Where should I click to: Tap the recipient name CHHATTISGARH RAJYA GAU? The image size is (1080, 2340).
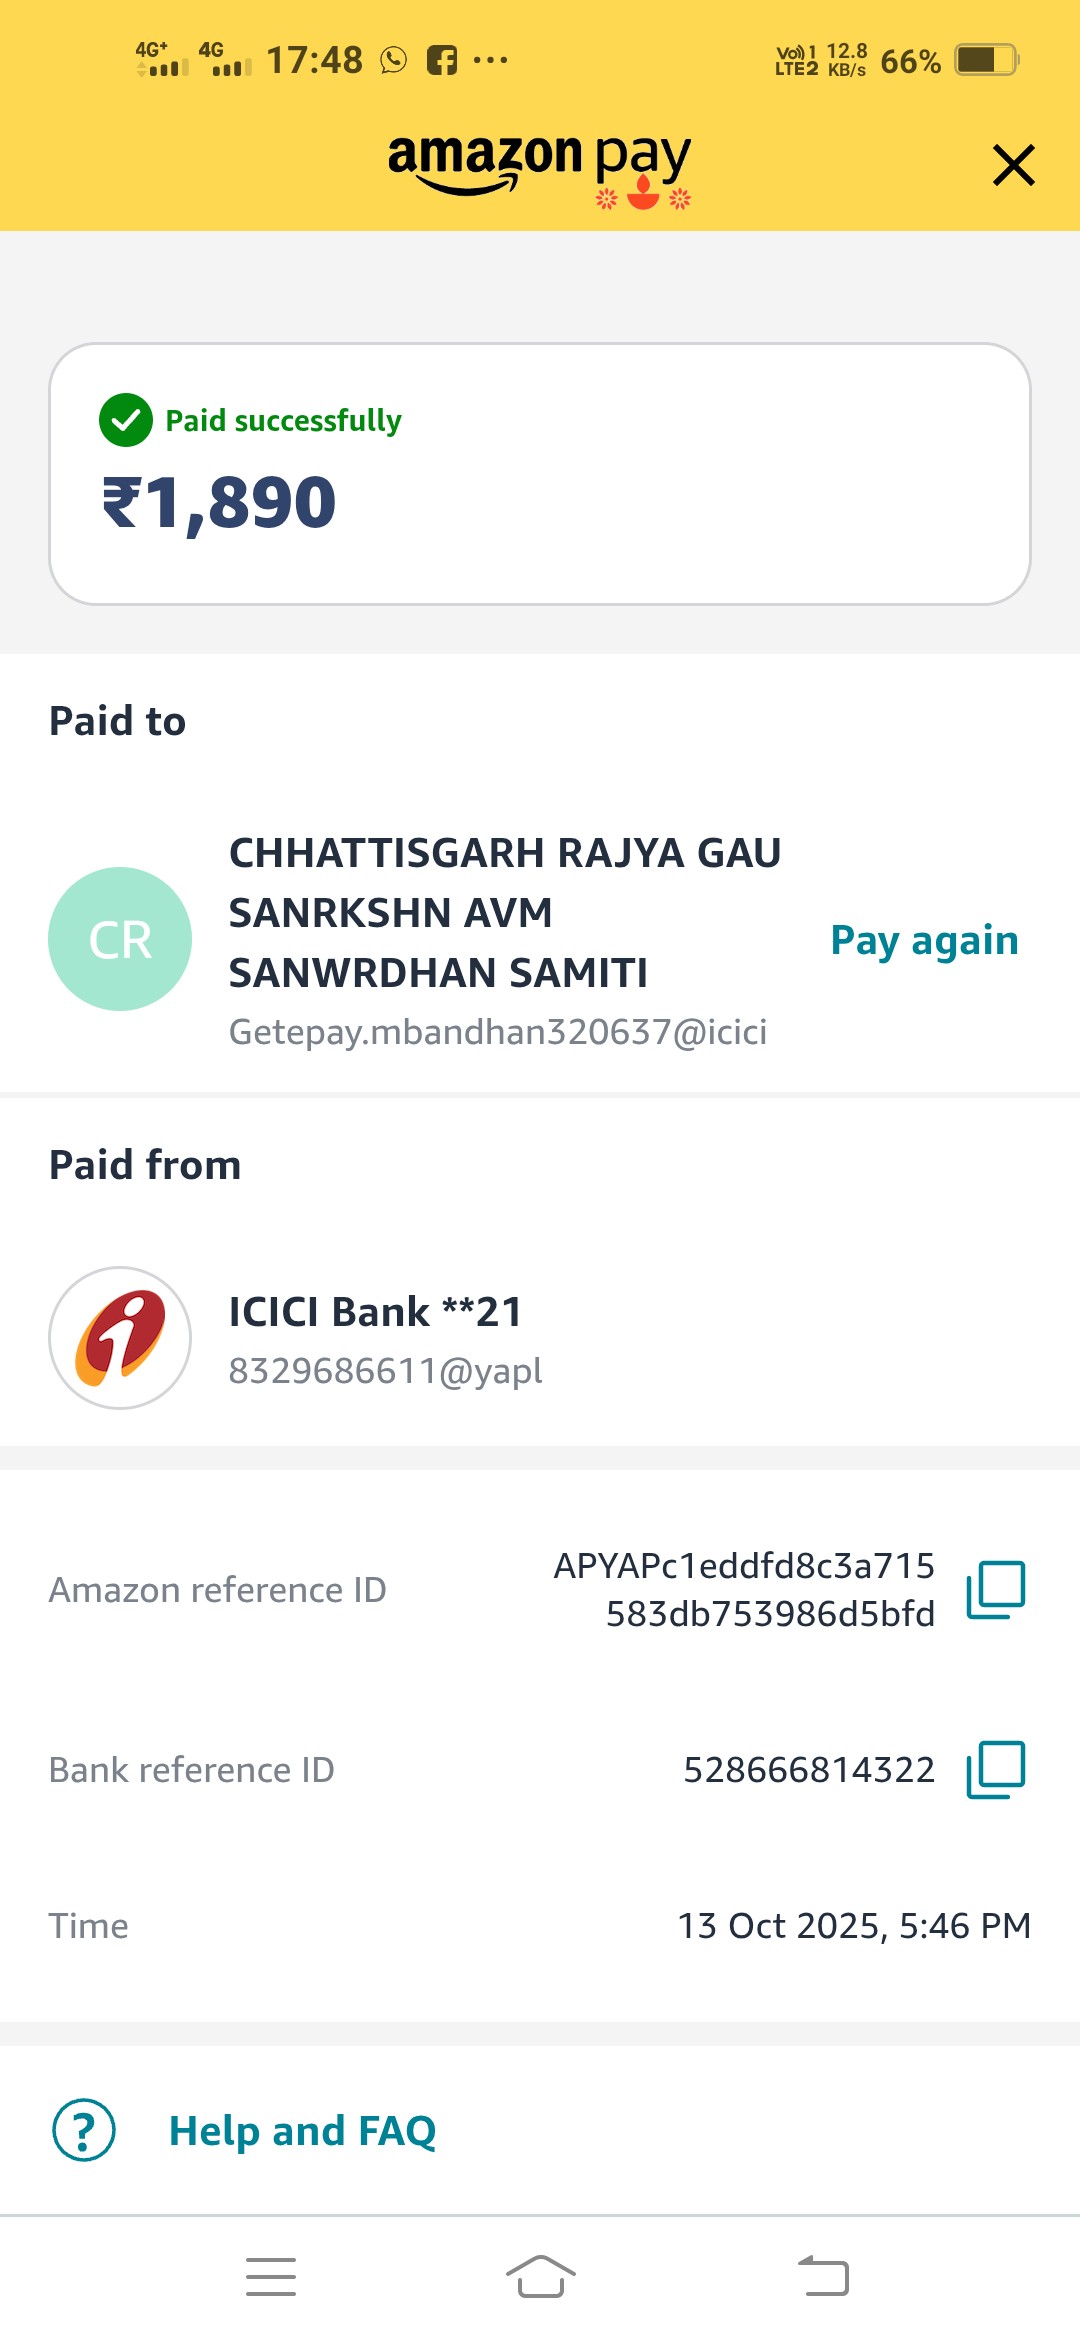[505, 853]
